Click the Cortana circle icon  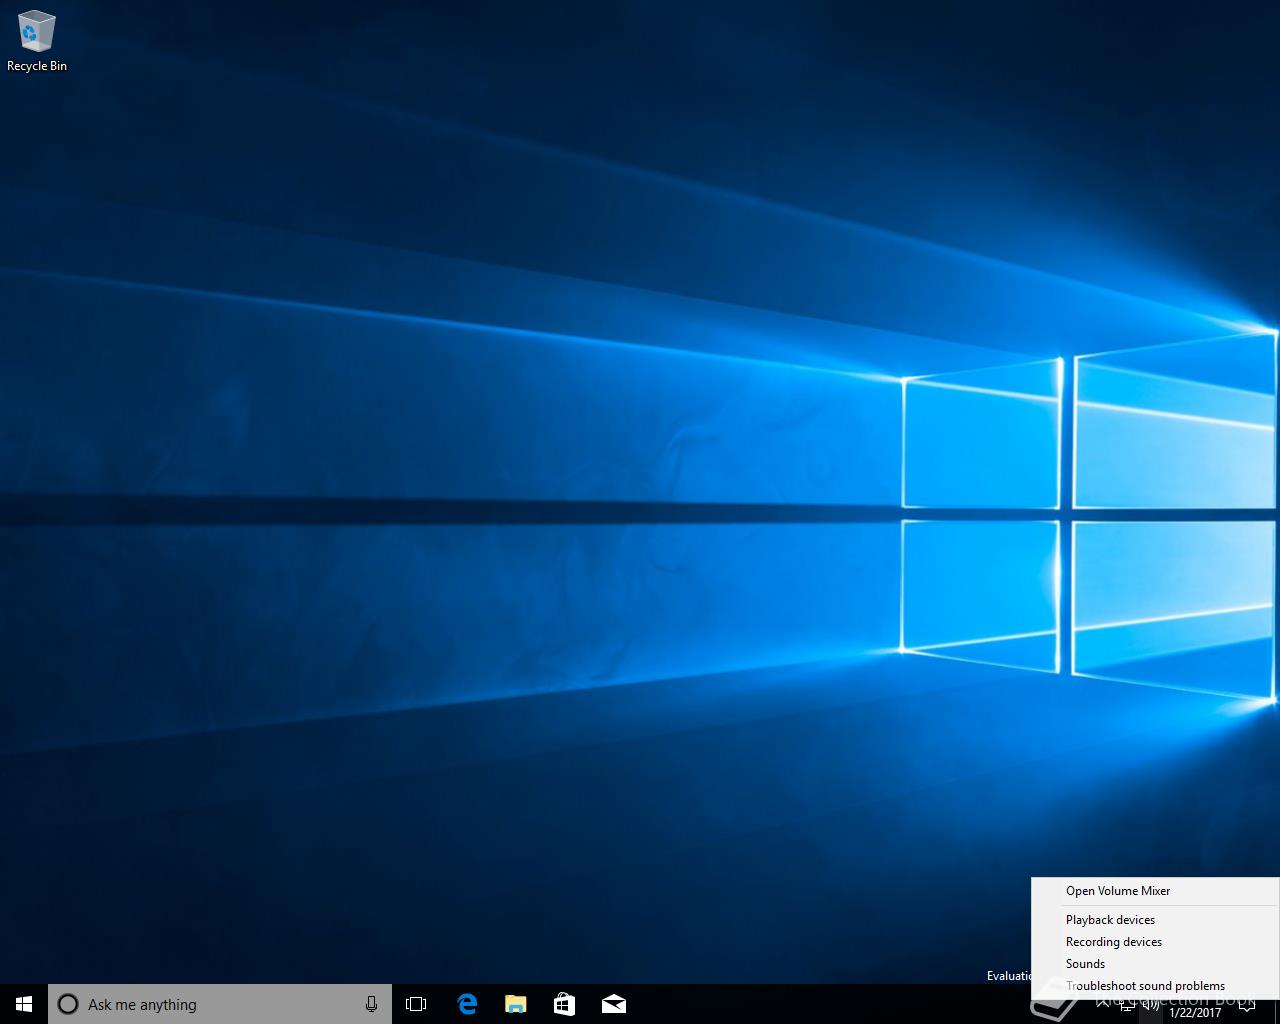68,1004
